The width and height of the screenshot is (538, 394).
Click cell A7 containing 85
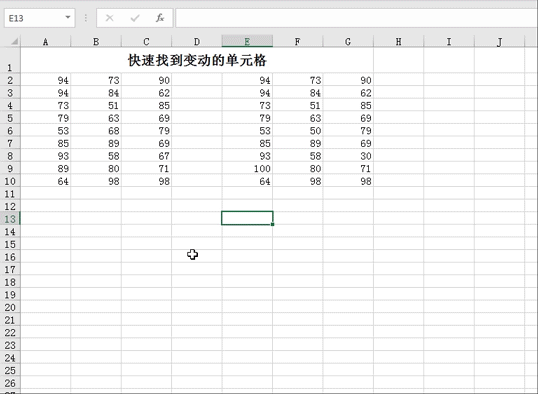tap(46, 143)
